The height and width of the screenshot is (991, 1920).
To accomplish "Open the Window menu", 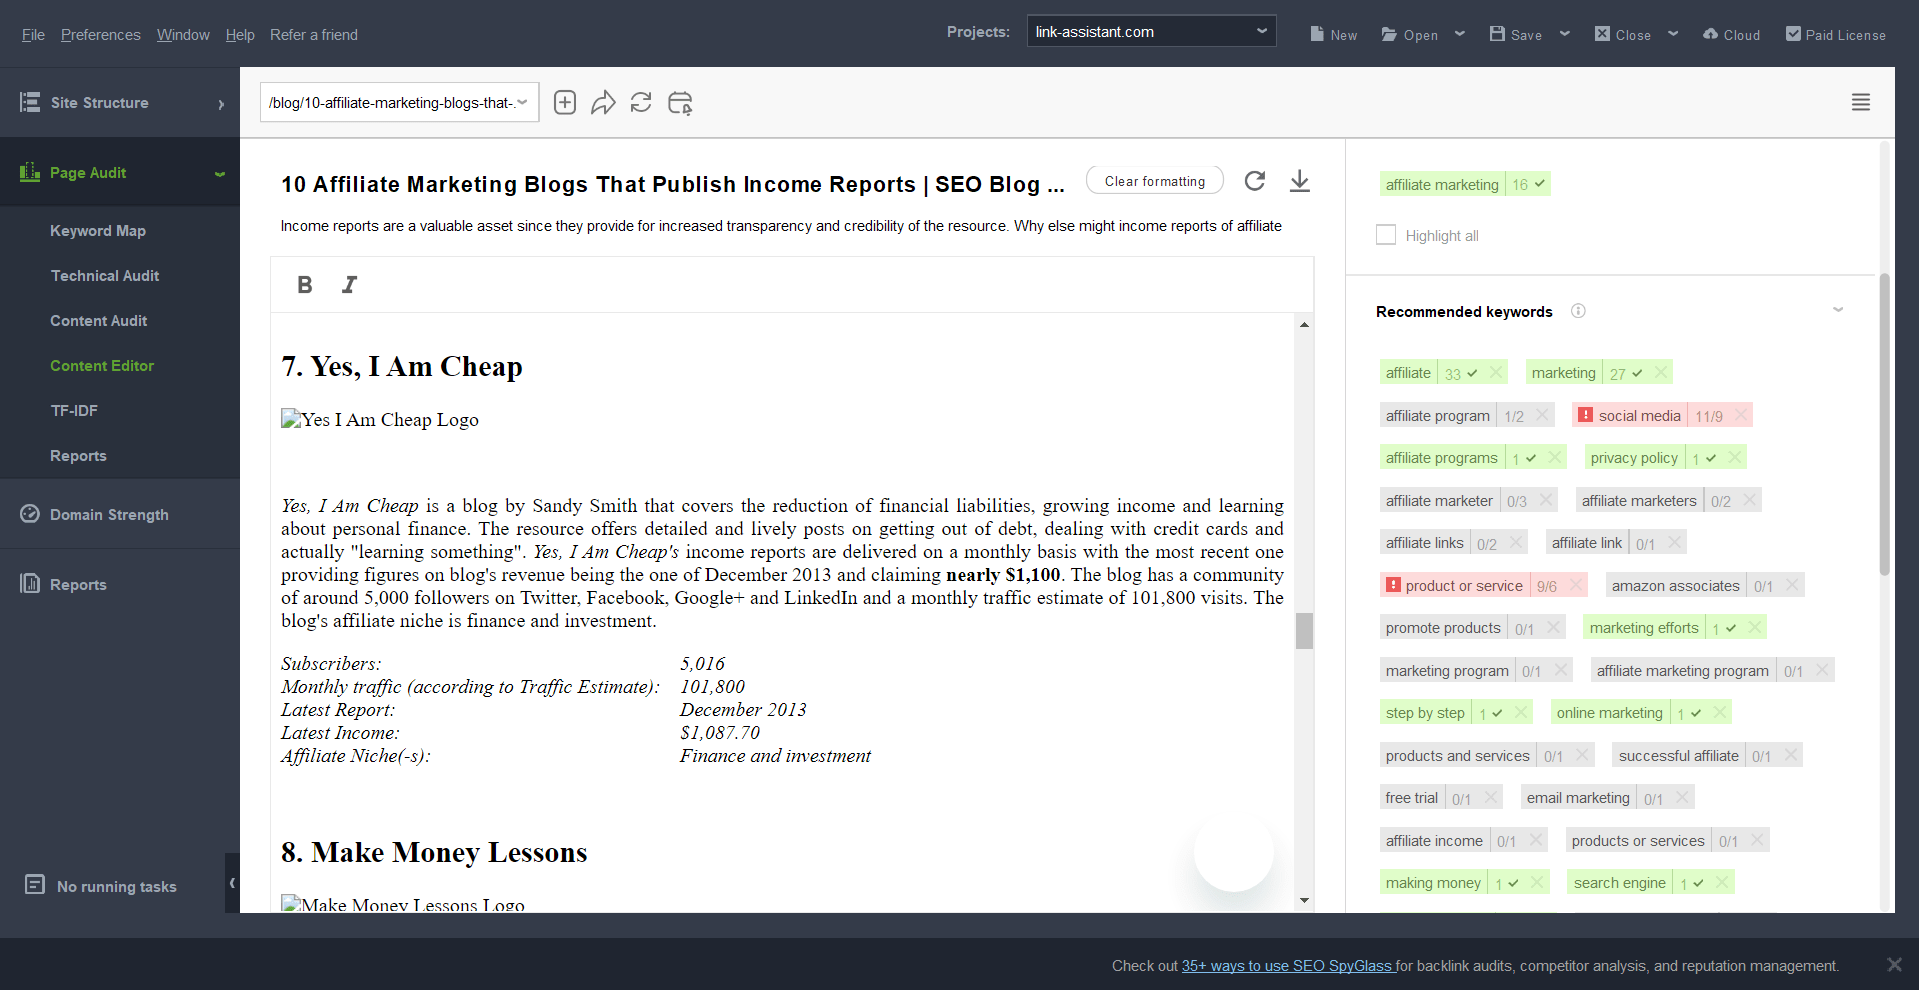I will [x=183, y=34].
